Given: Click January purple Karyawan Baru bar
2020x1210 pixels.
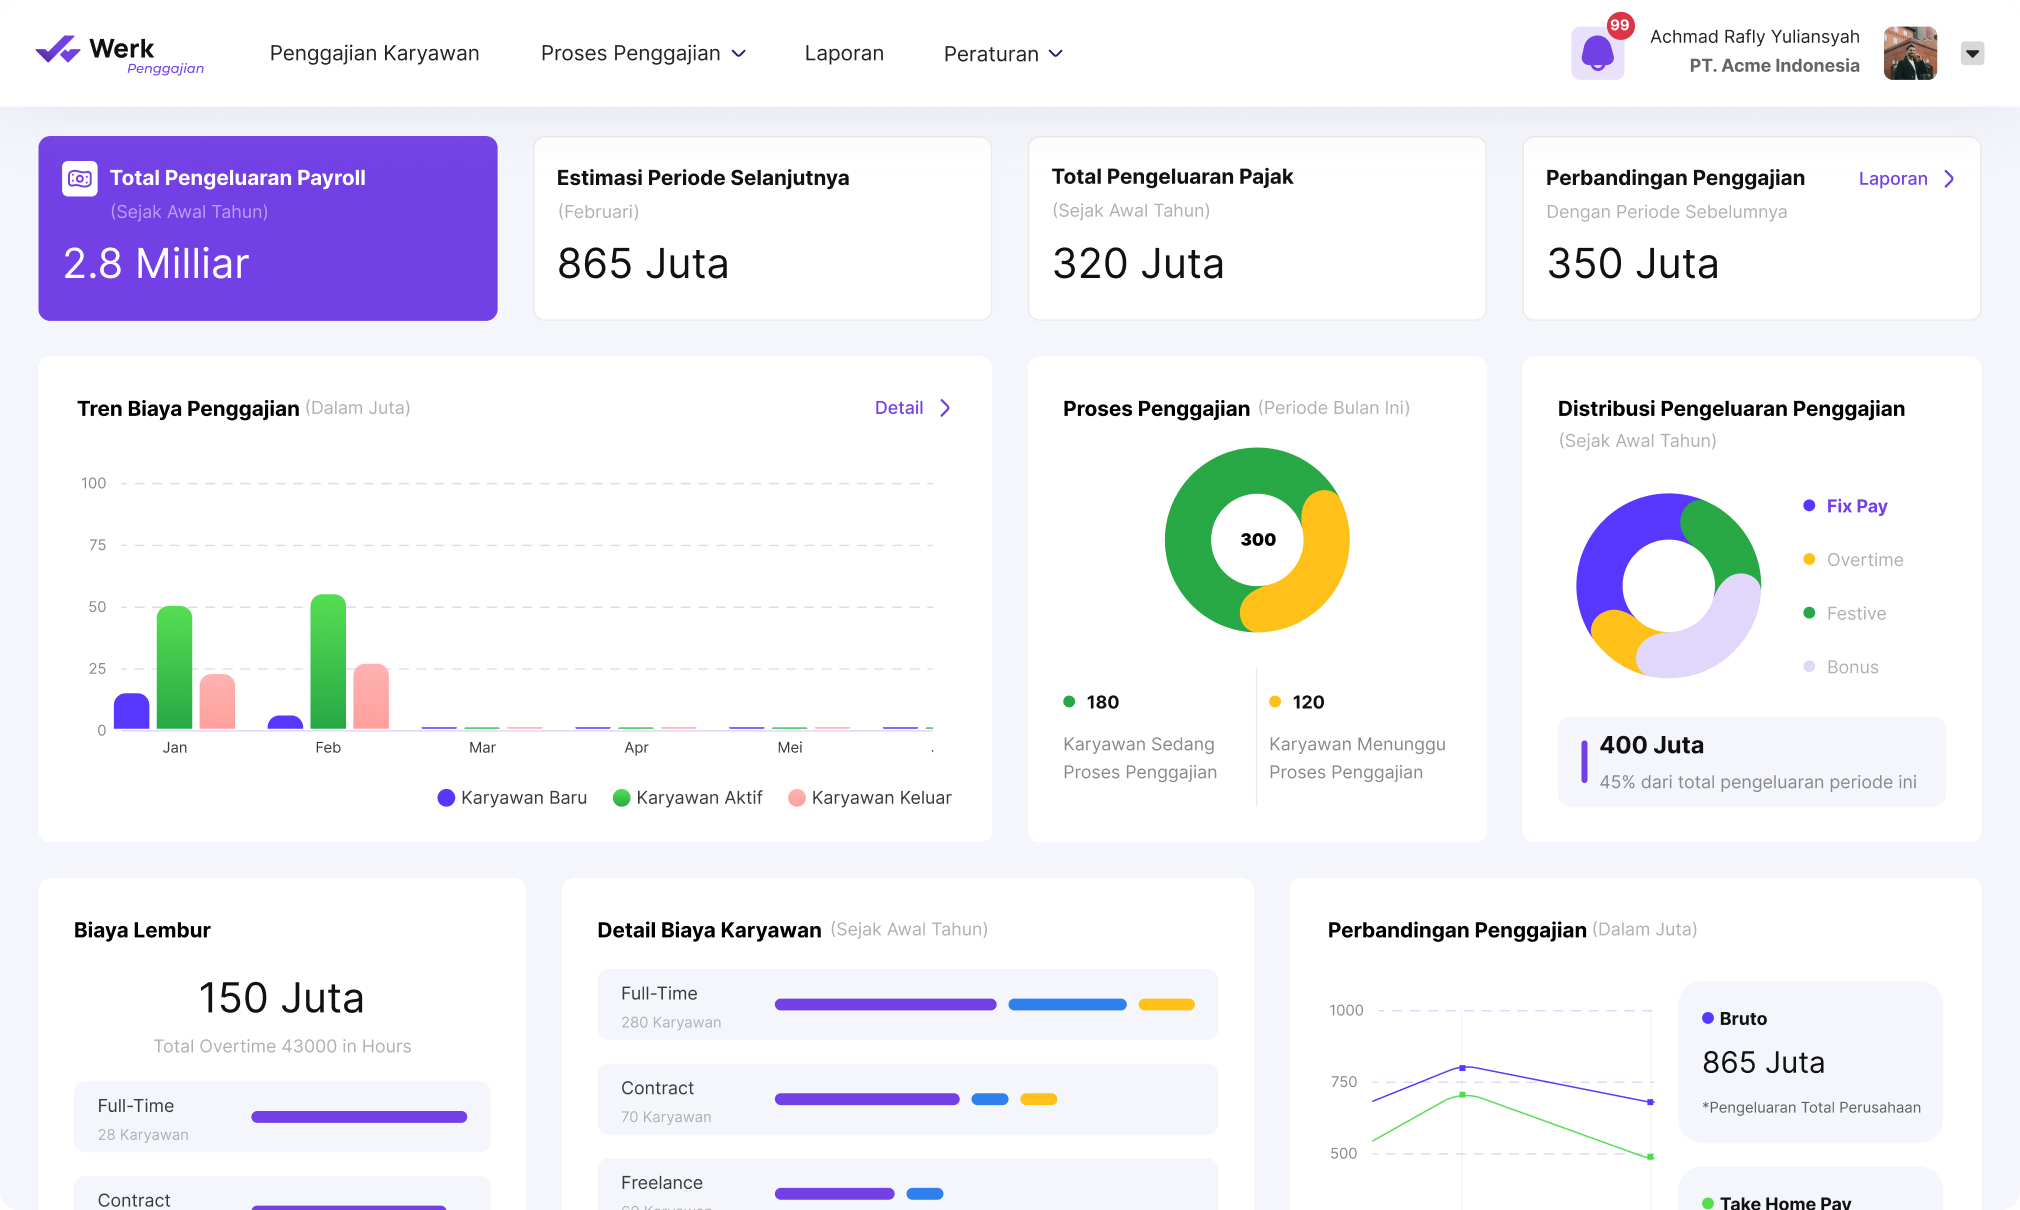Looking at the screenshot, I should (x=131, y=711).
